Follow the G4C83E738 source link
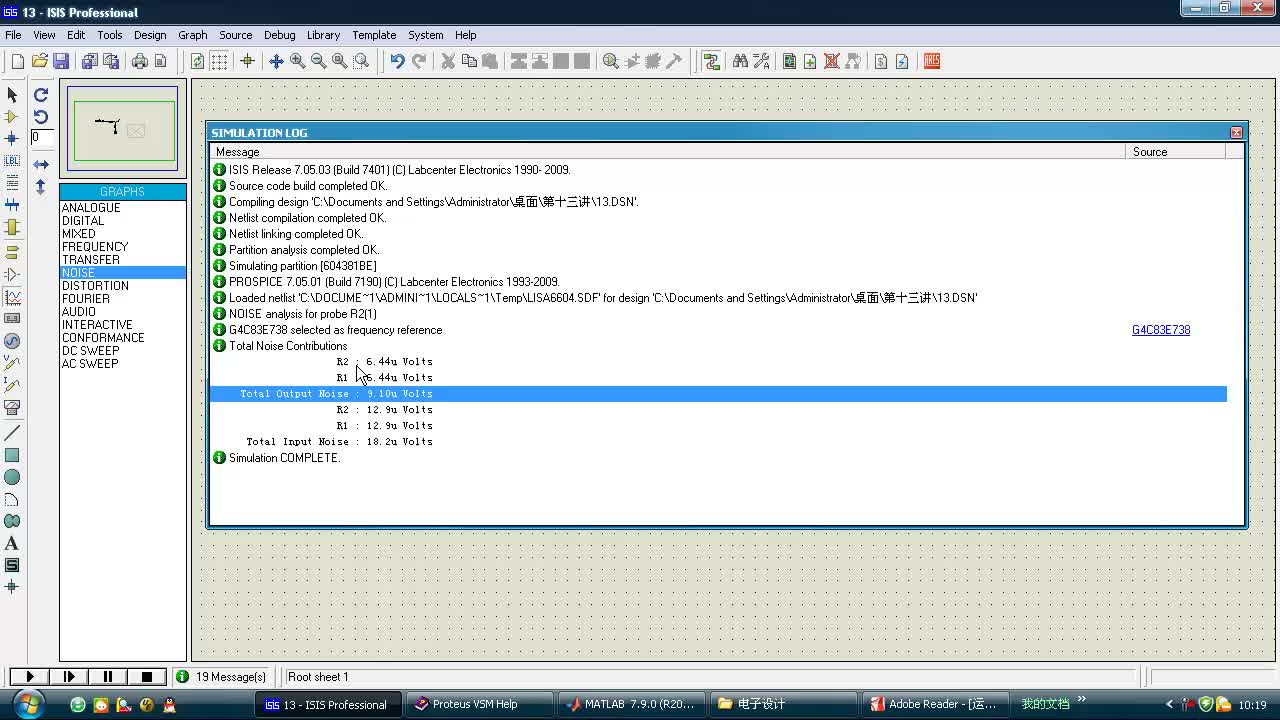 point(1161,330)
